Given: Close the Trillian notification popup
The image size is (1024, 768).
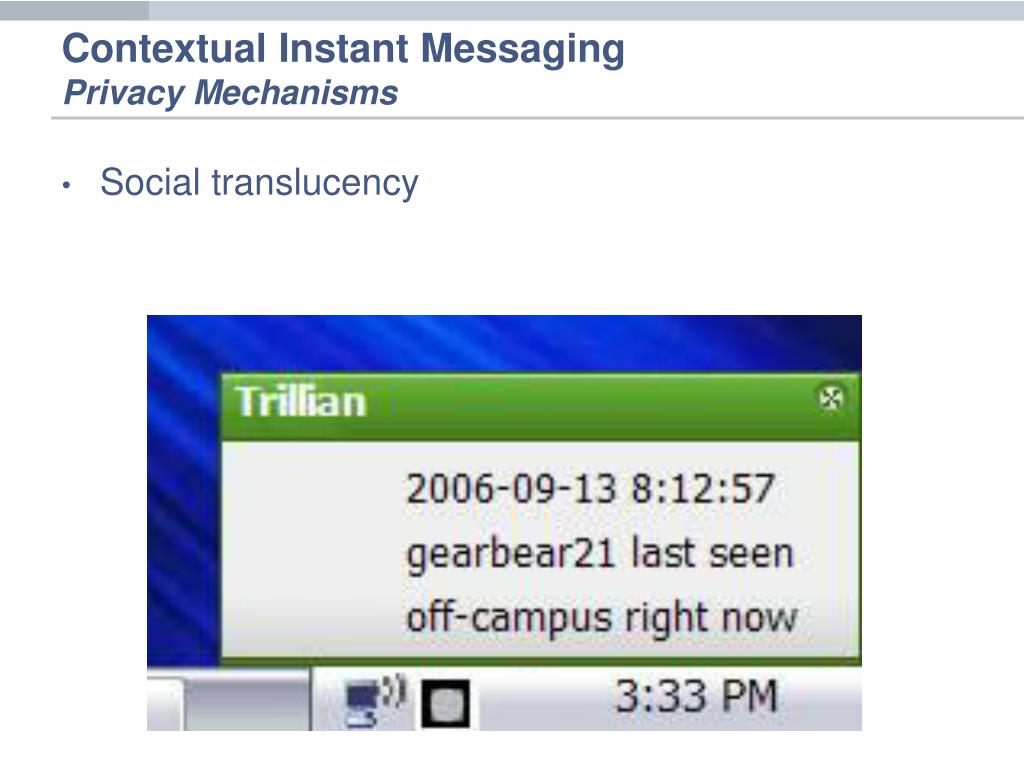Looking at the screenshot, I should point(831,398).
